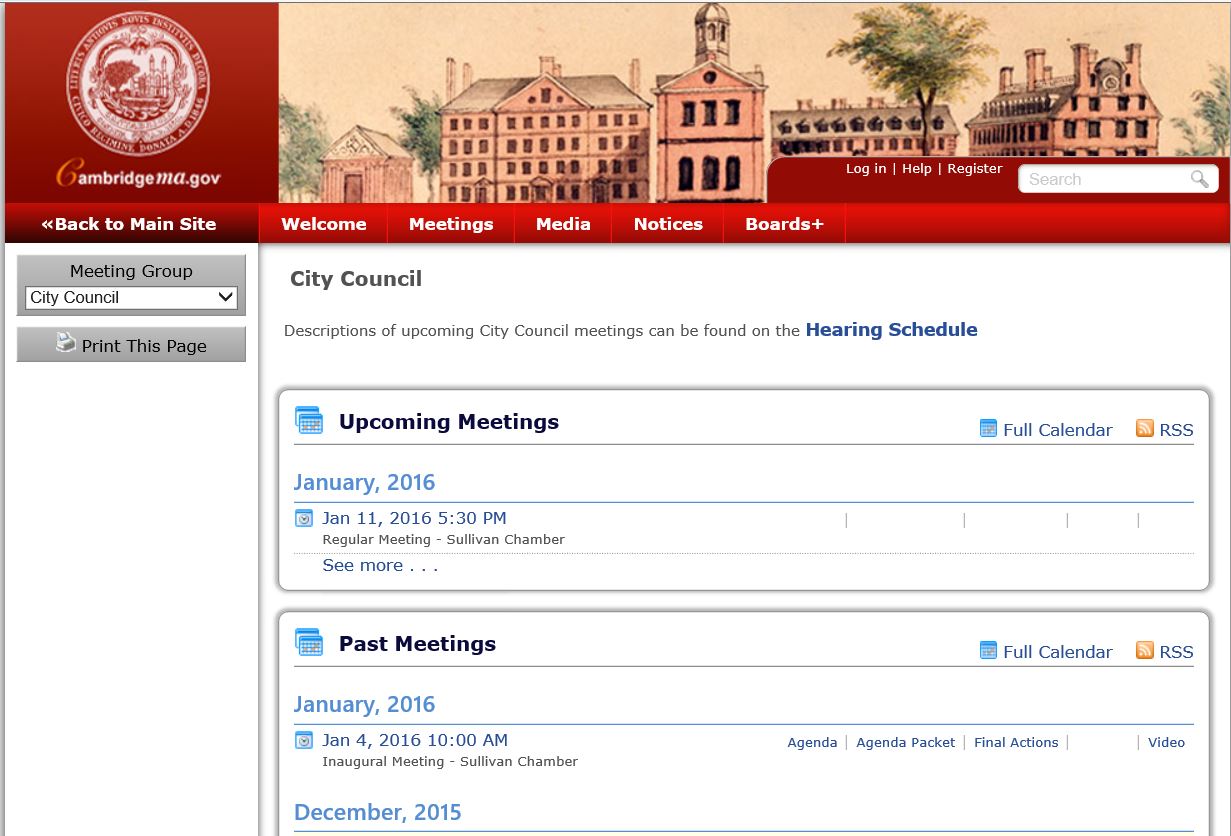The width and height of the screenshot is (1231, 836).
Task: Expand the Boards+ menu
Action: pyautogui.click(x=784, y=224)
